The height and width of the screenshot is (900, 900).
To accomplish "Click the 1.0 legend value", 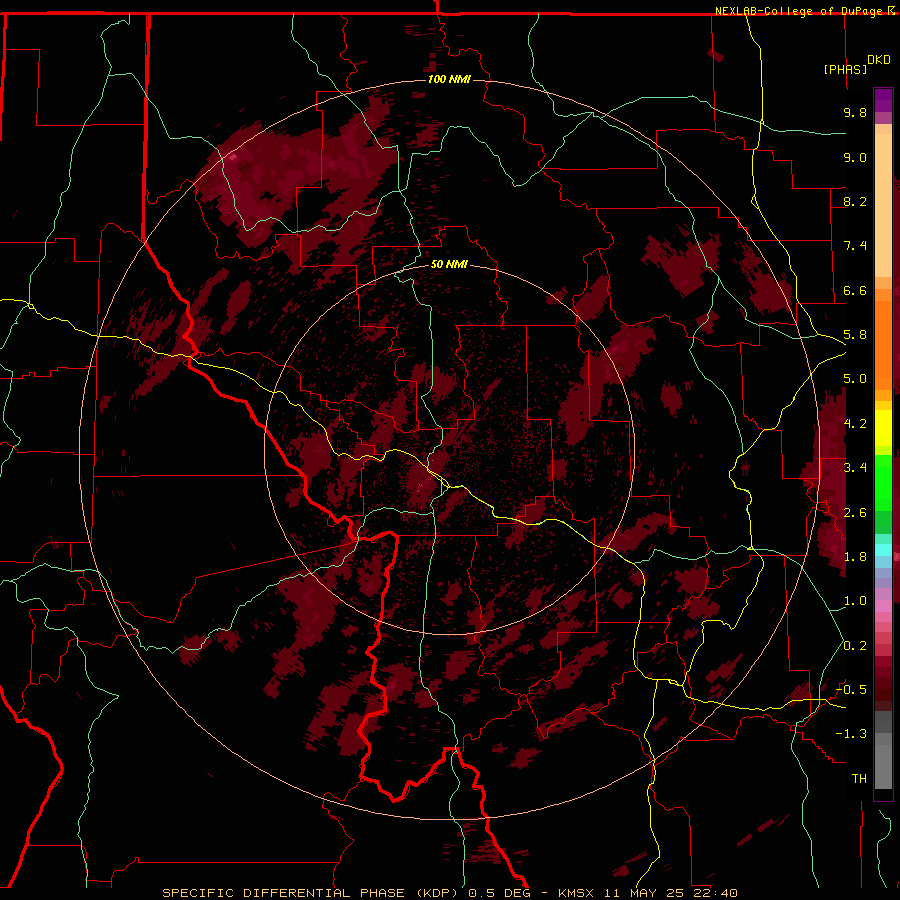I will click(855, 601).
